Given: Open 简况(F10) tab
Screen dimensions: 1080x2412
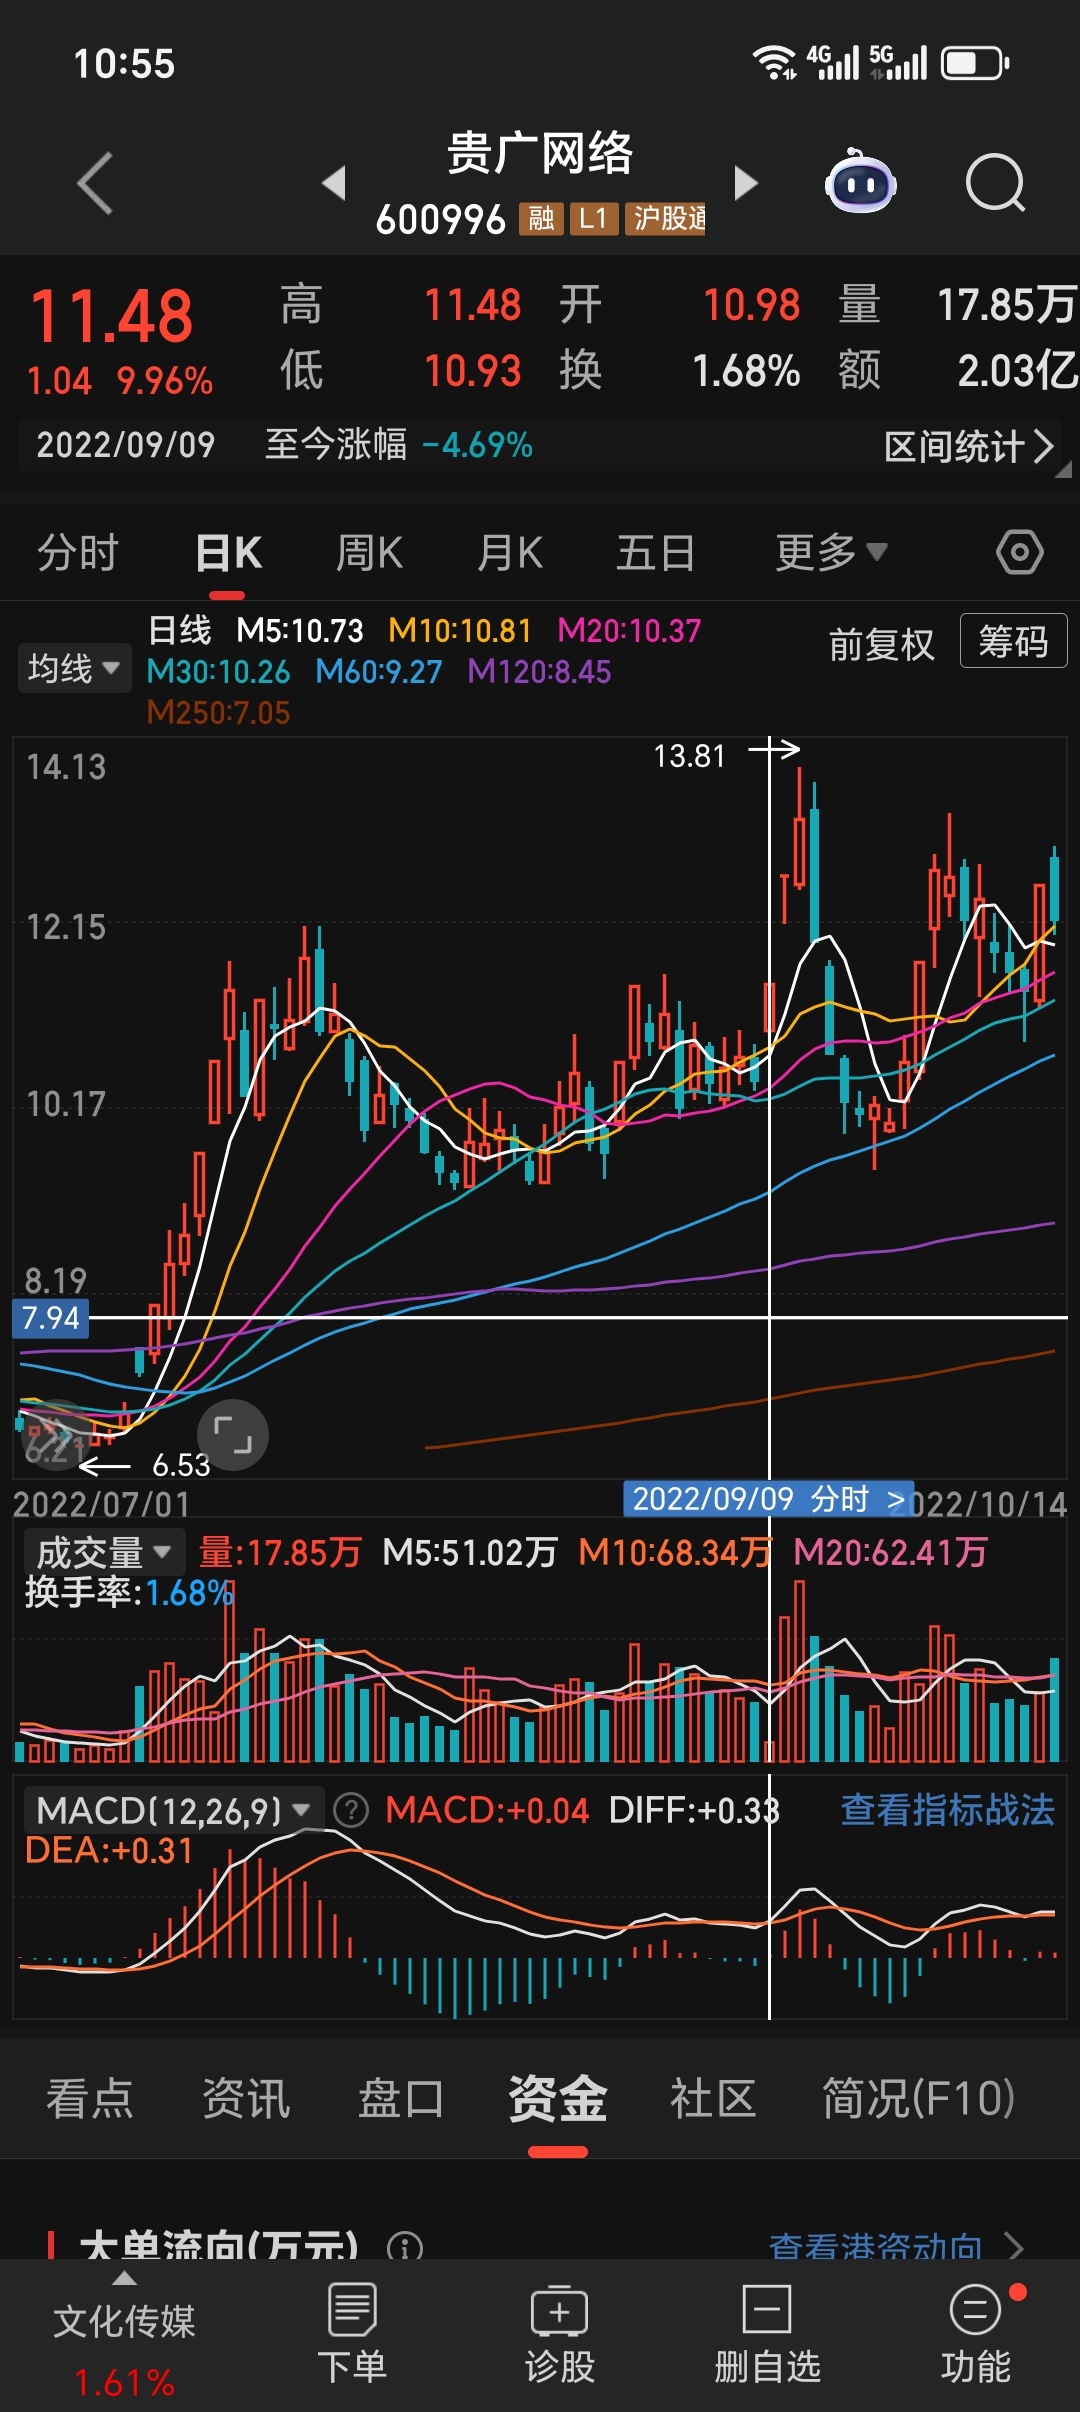Looking at the screenshot, I should [918, 2098].
